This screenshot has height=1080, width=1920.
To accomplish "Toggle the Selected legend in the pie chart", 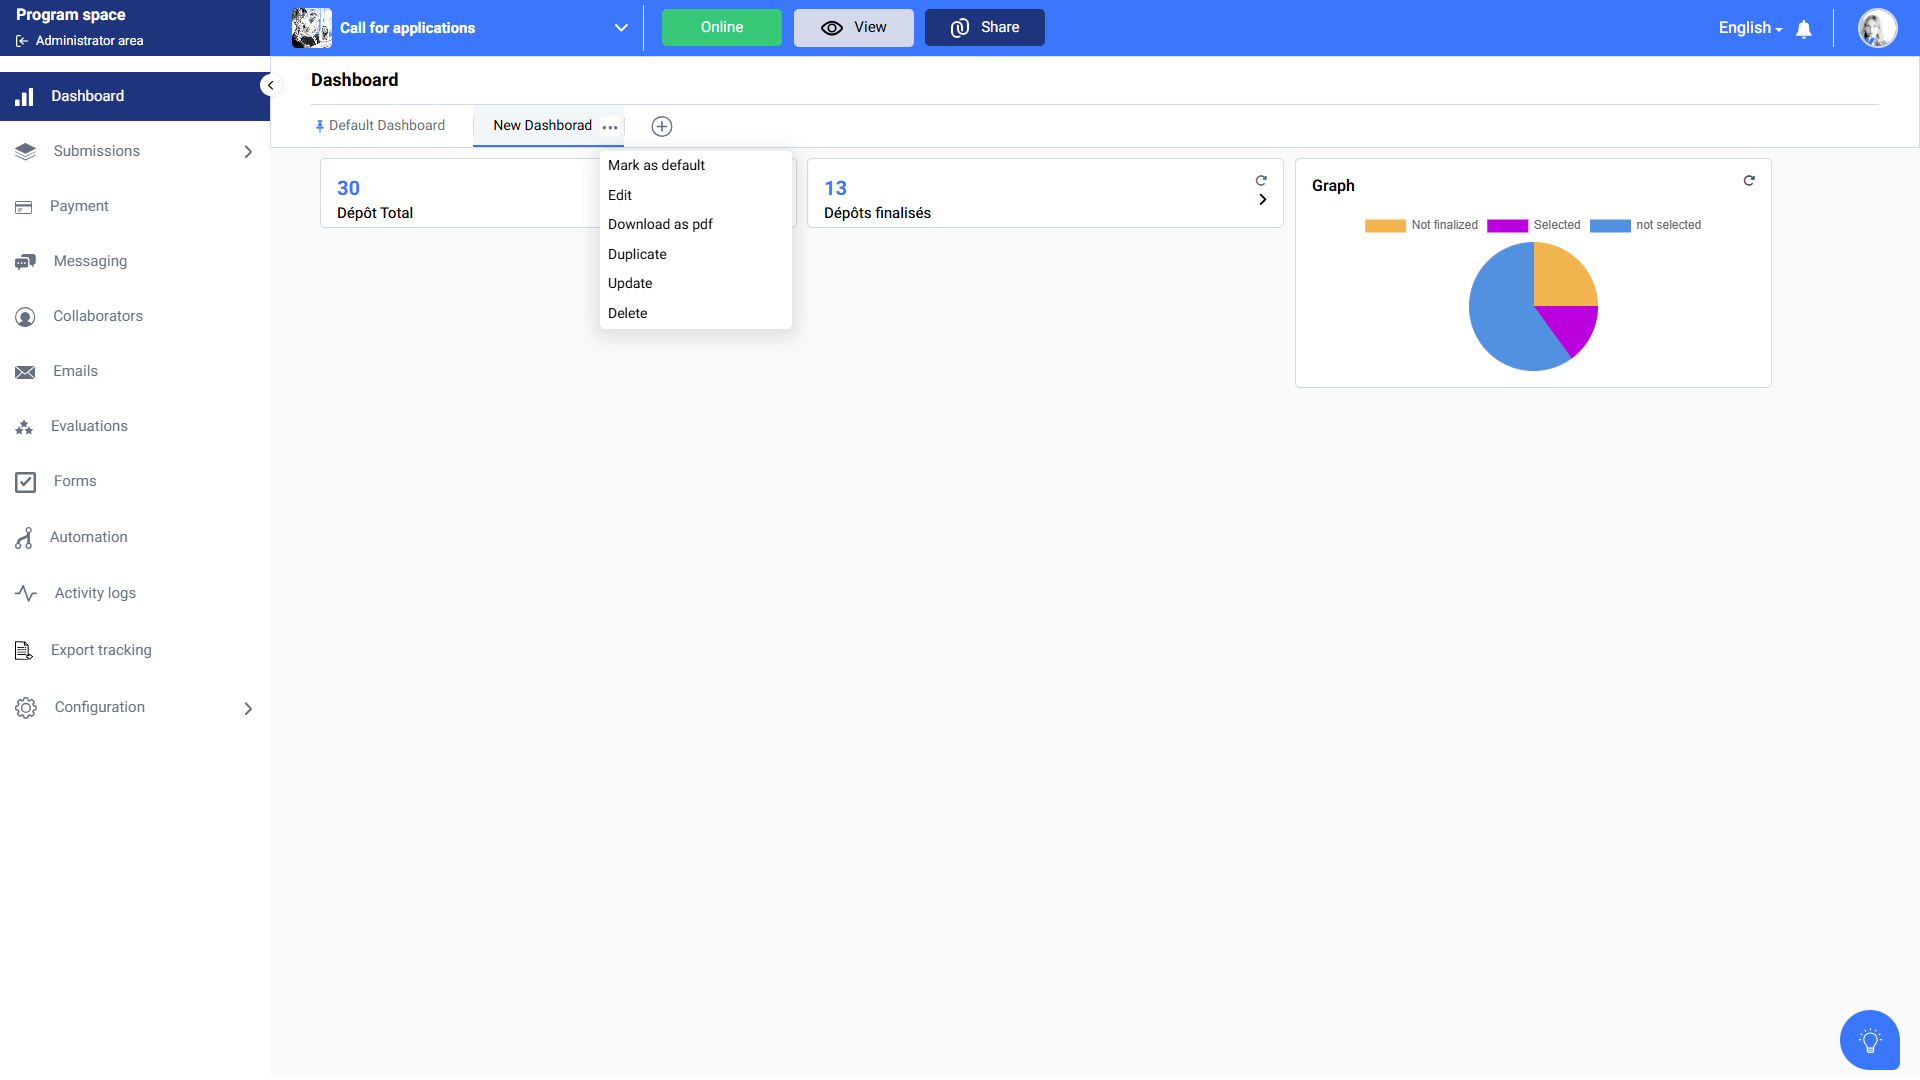I will click(x=1534, y=225).
